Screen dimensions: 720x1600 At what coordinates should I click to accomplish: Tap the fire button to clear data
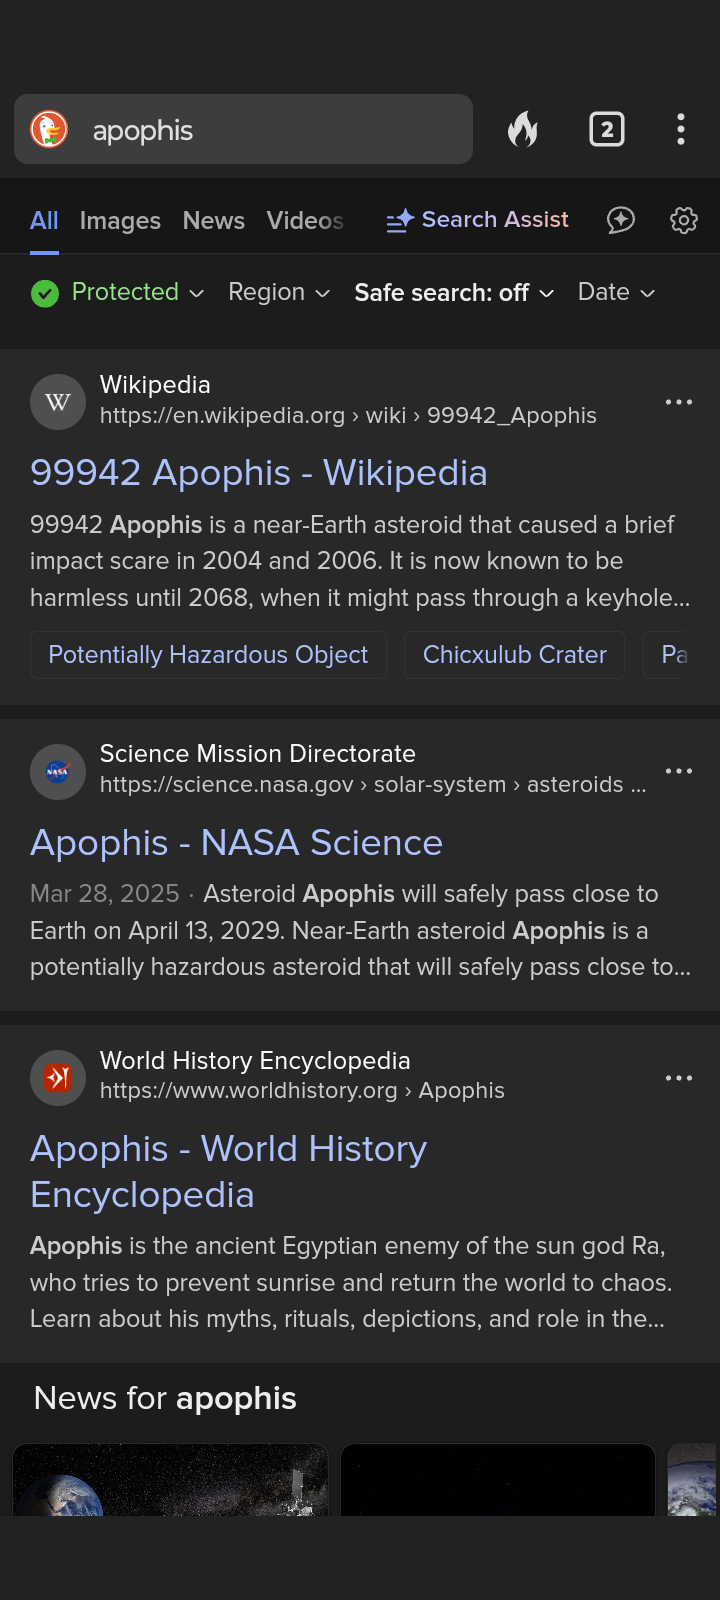pyautogui.click(x=523, y=129)
